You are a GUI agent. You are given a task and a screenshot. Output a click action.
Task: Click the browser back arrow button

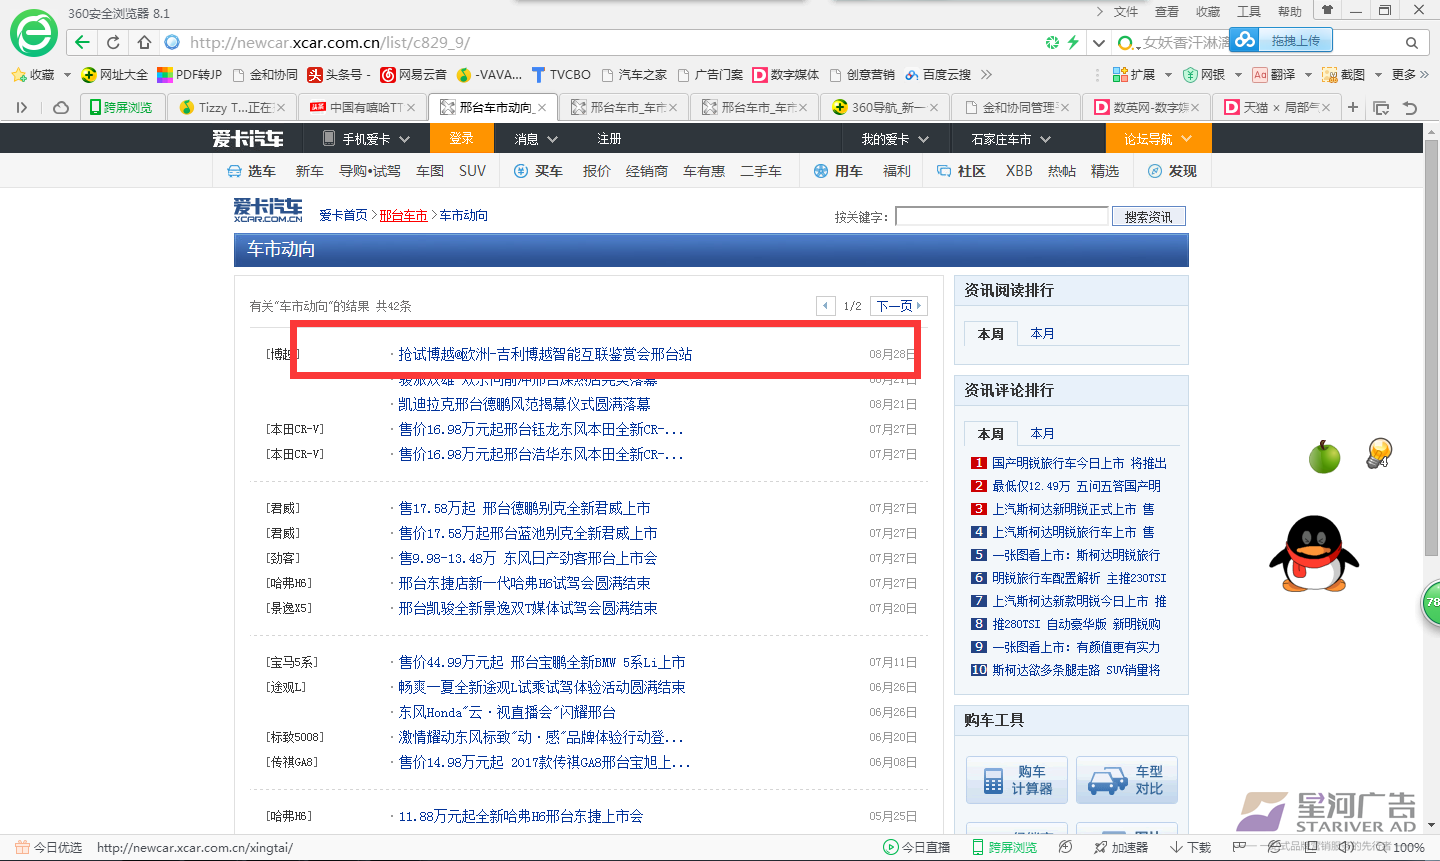coord(83,42)
